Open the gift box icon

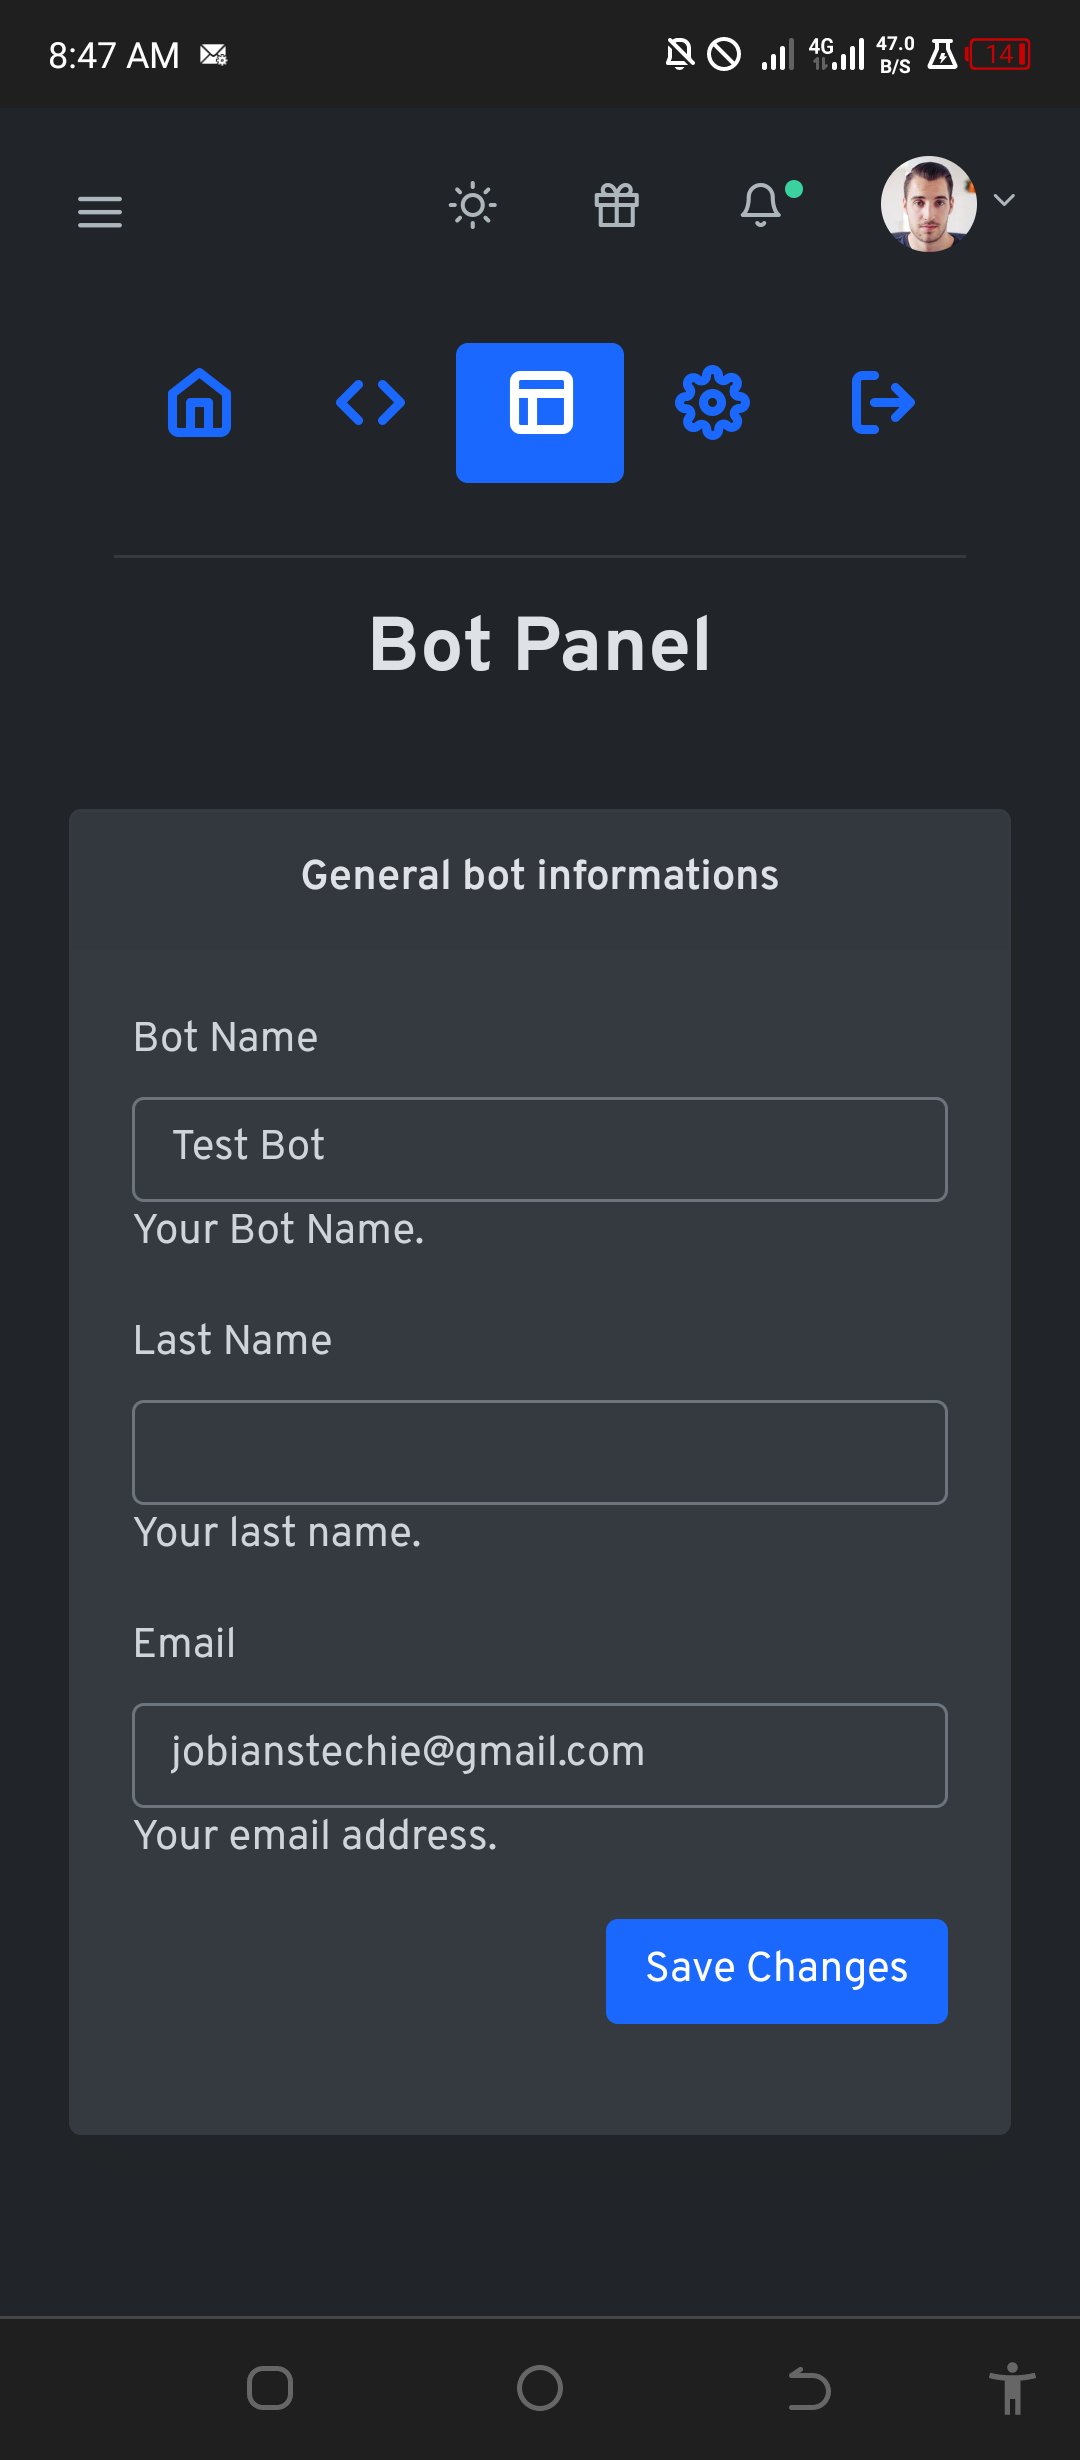click(x=616, y=206)
